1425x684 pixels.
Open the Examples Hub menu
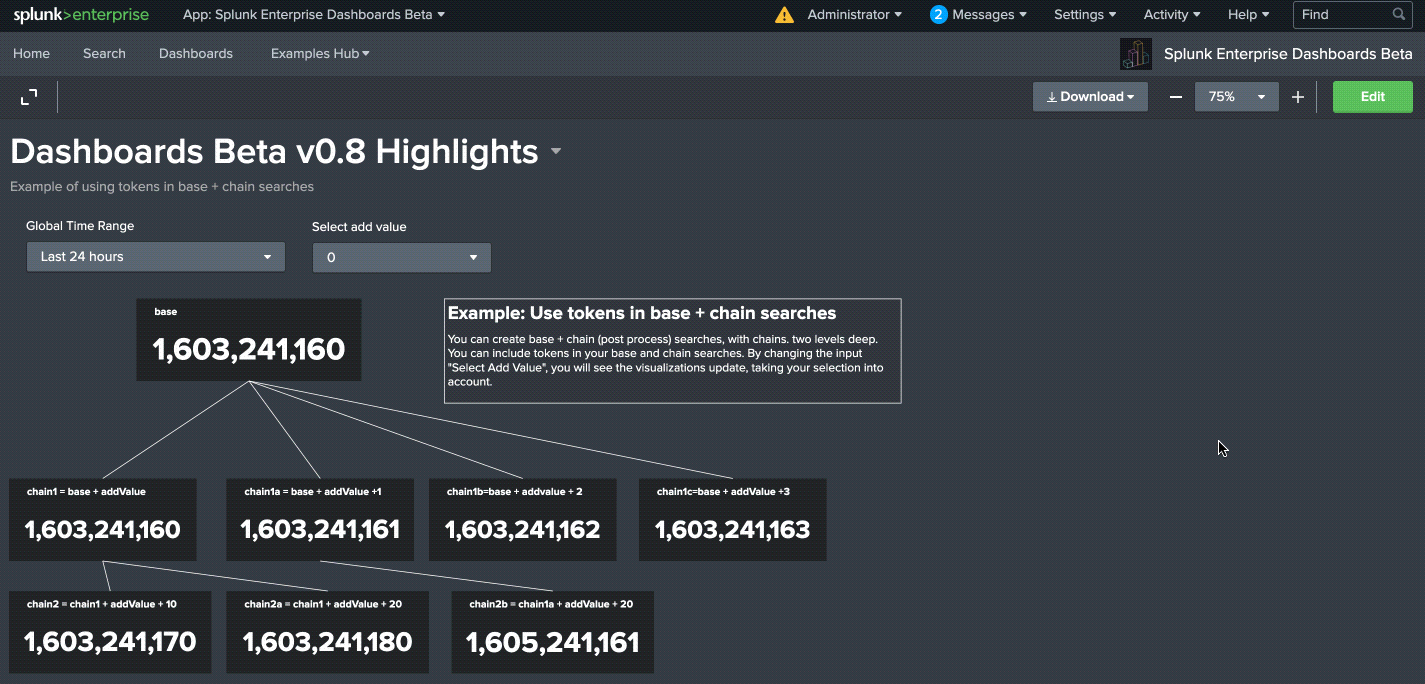coord(319,53)
